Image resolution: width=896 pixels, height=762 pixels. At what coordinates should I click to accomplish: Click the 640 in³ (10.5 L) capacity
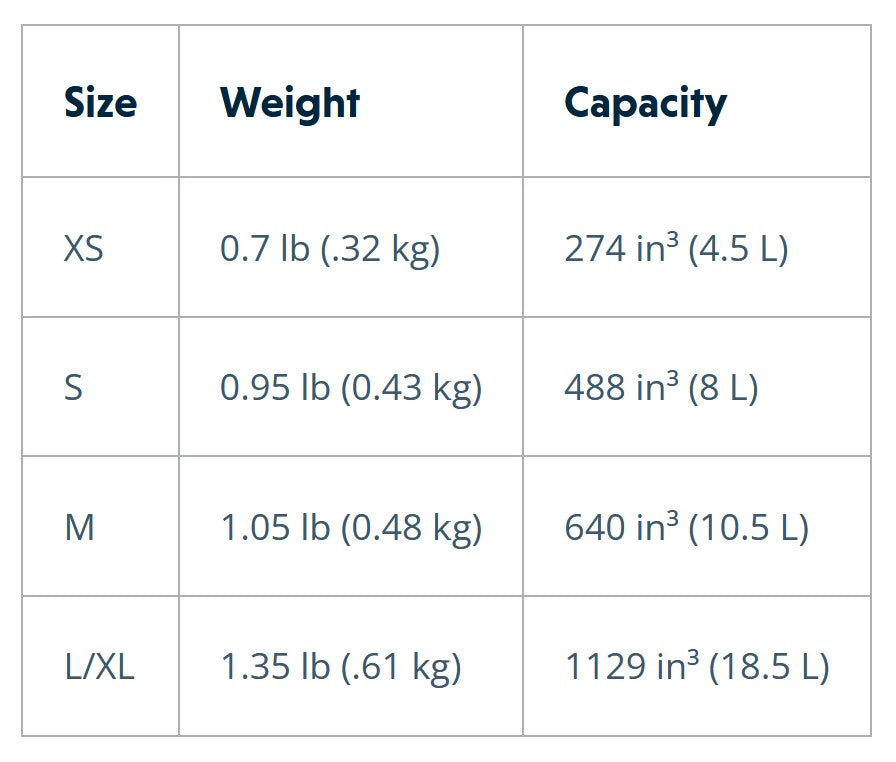coord(686,527)
